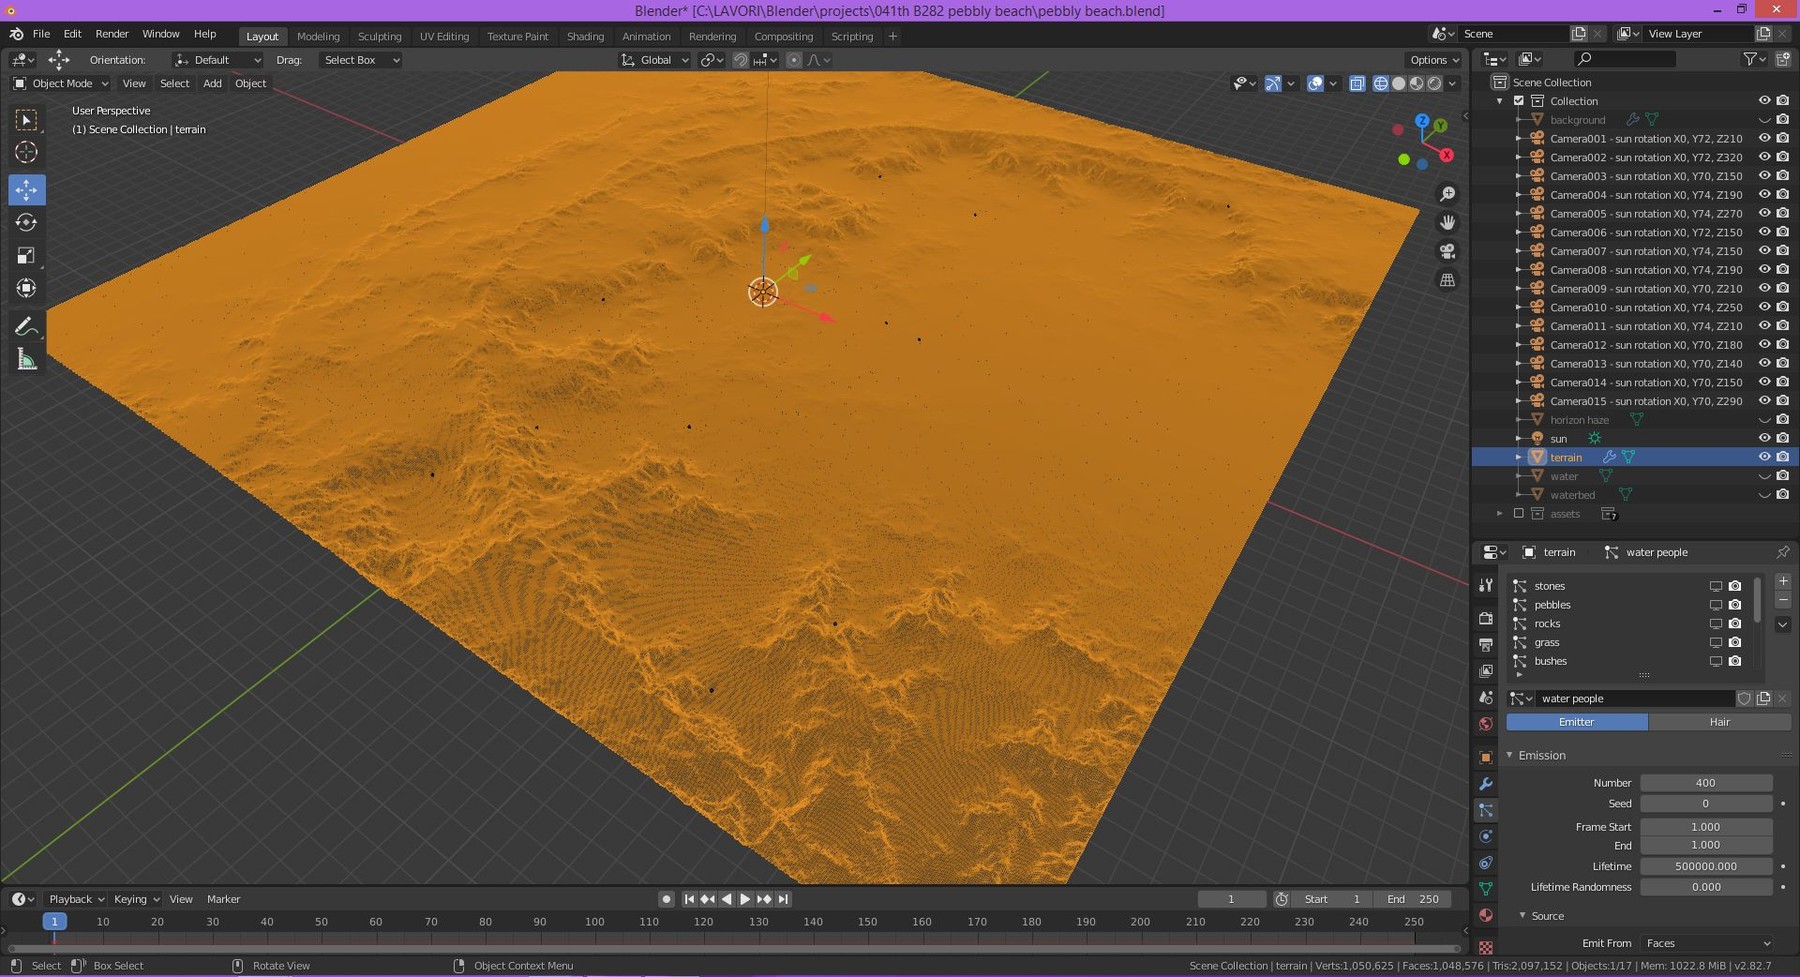The height and width of the screenshot is (977, 1800).
Task: Click the Seed value slider in Emission
Action: [1705, 803]
